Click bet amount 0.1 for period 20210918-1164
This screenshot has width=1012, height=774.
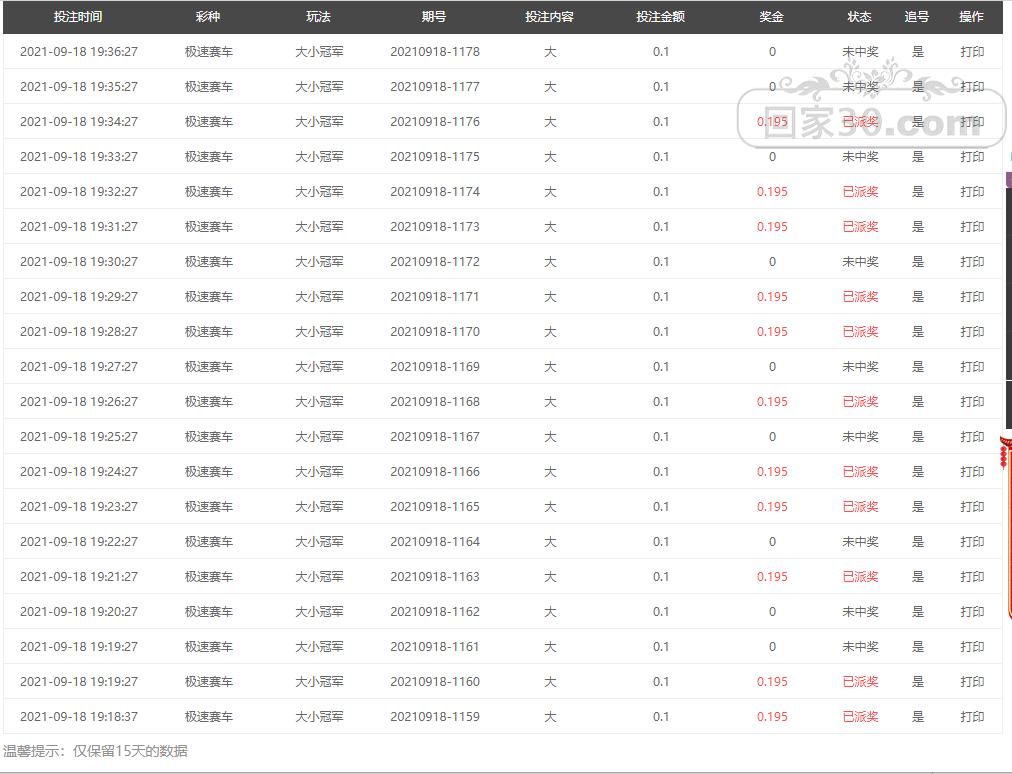coord(661,542)
